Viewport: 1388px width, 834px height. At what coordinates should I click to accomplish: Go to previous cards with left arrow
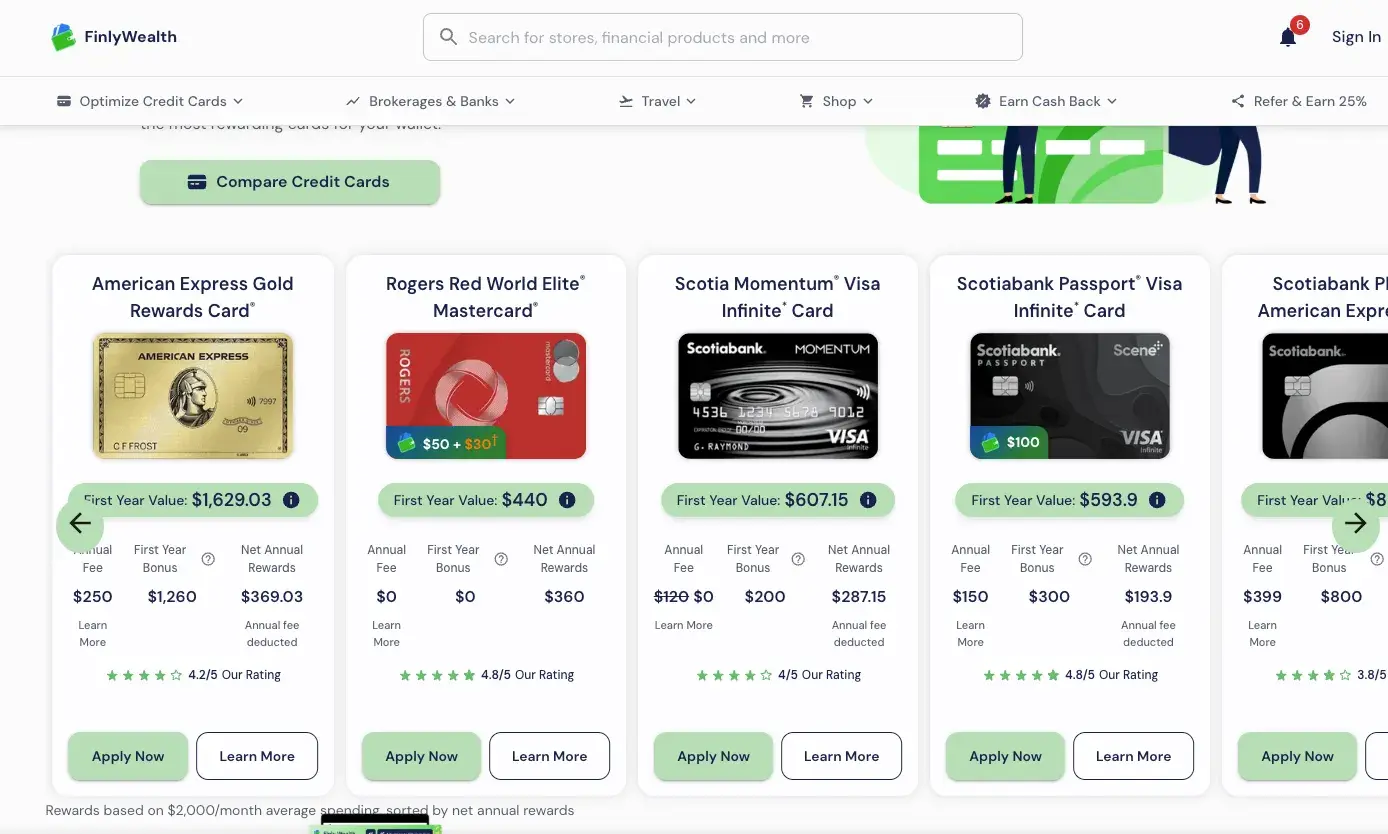click(x=80, y=523)
